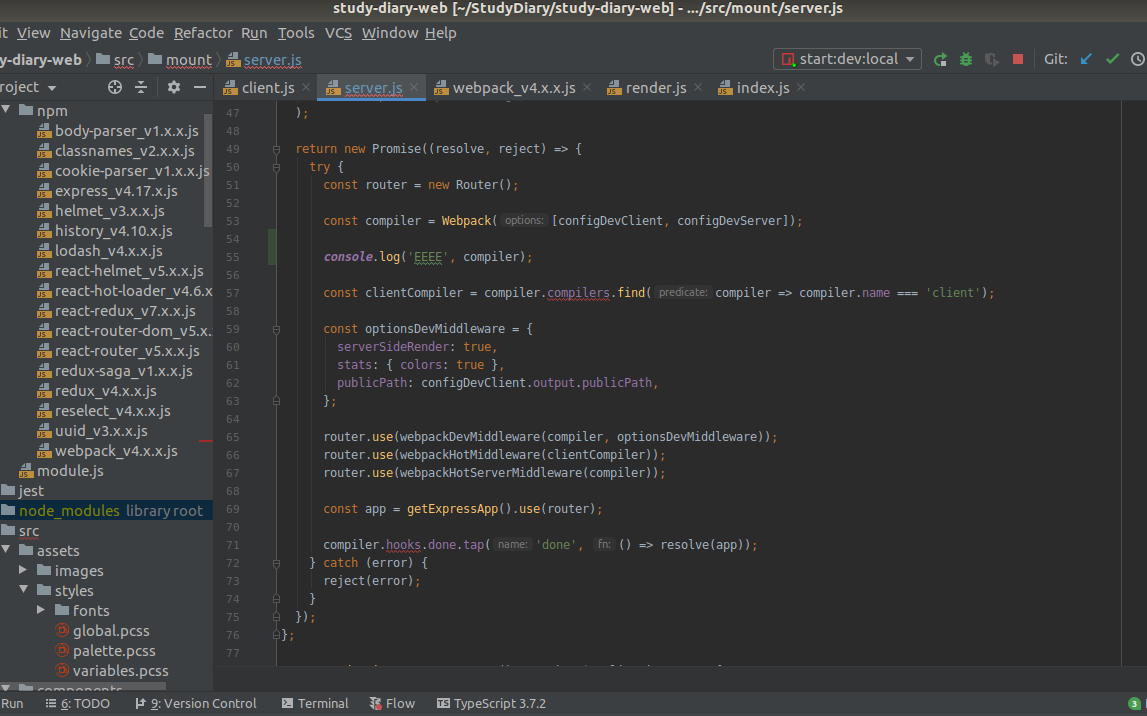
Task: Collapse the npm folder arrow
Action: (7, 110)
